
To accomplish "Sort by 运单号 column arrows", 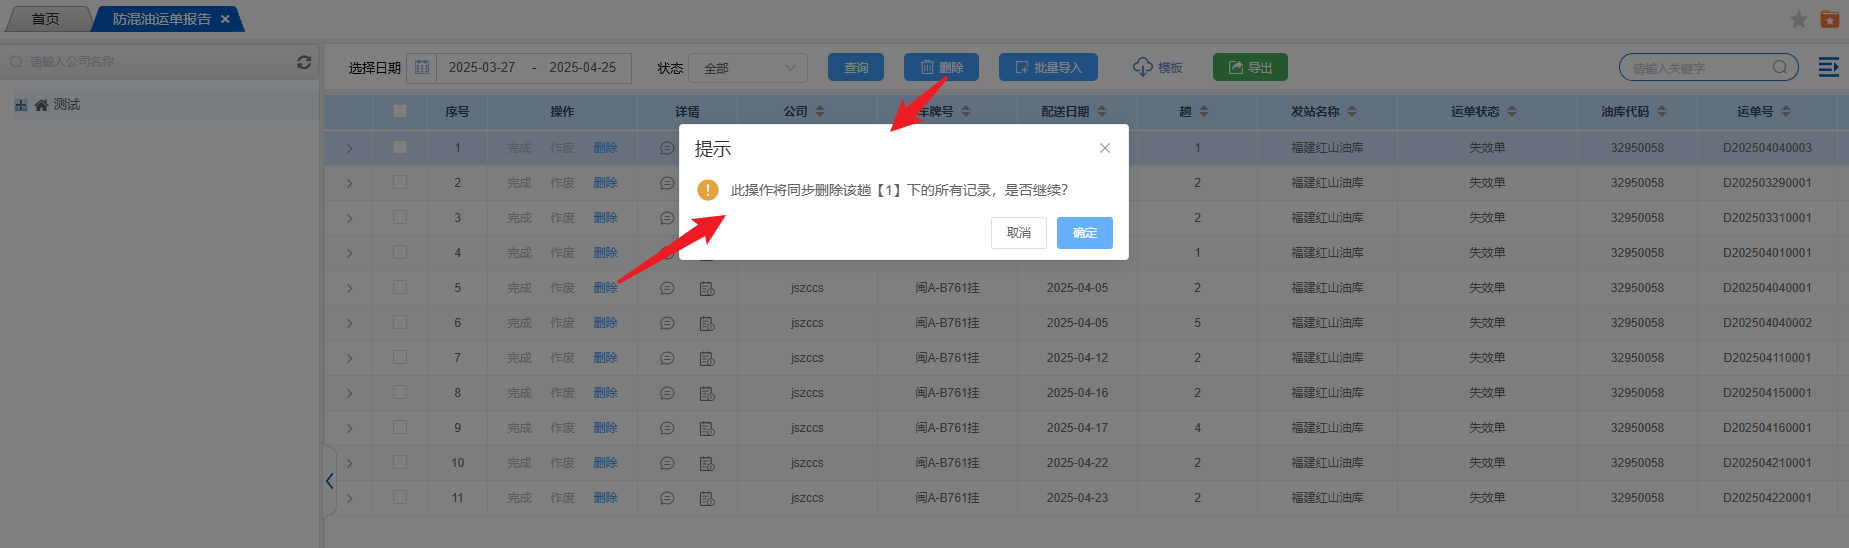I will coord(1786,111).
